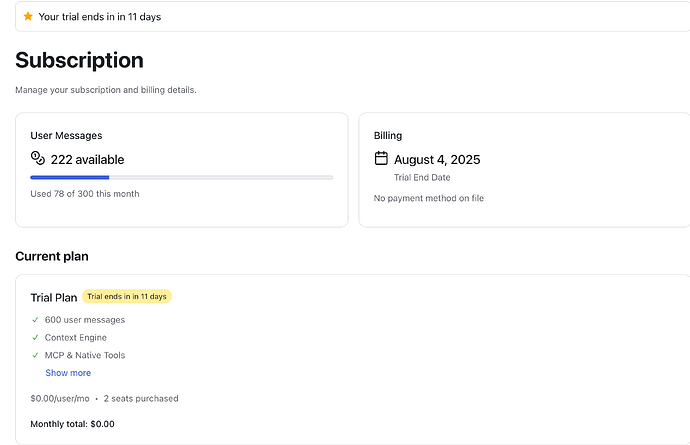The width and height of the screenshot is (690, 445).
Task: Click the coins icon beside 222 available
Action: point(38,158)
